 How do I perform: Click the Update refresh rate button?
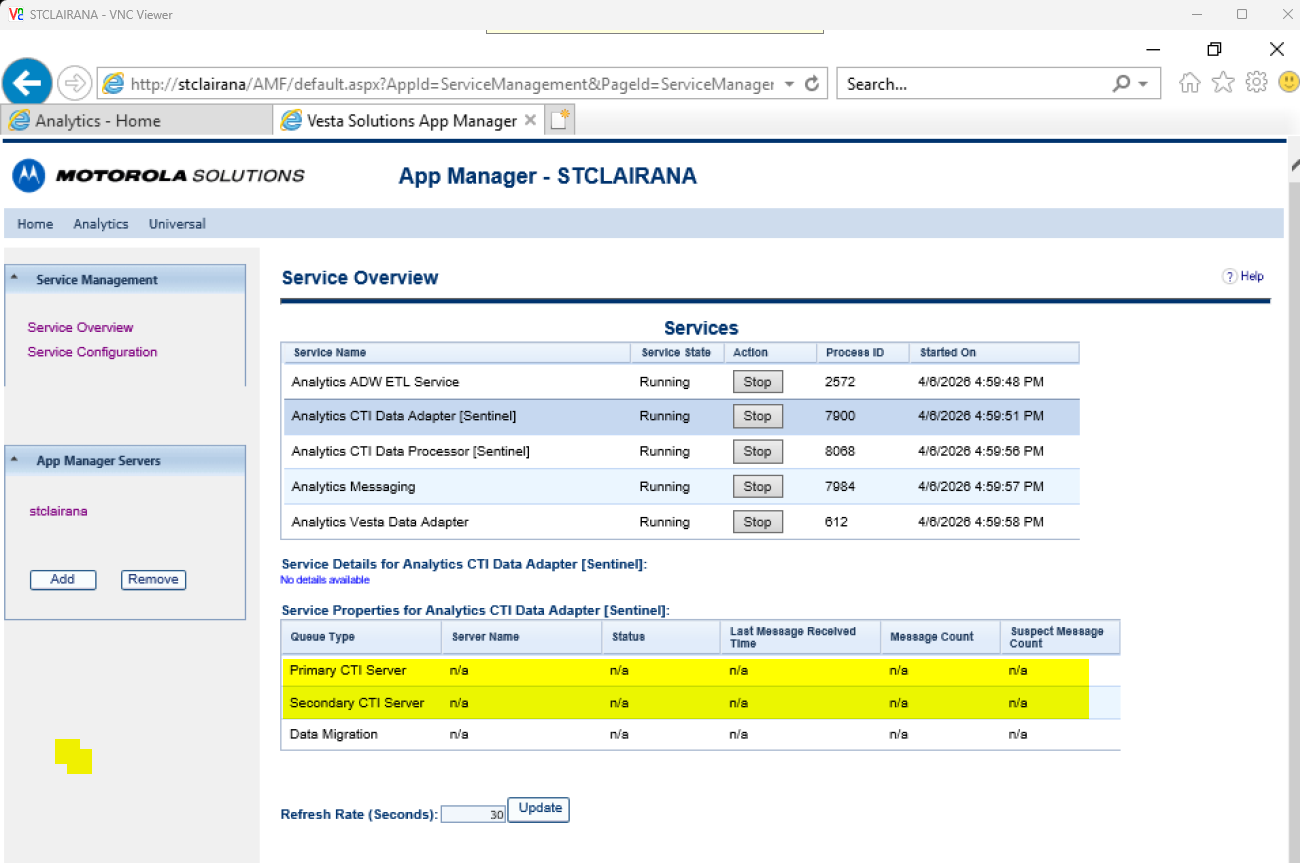tap(540, 809)
